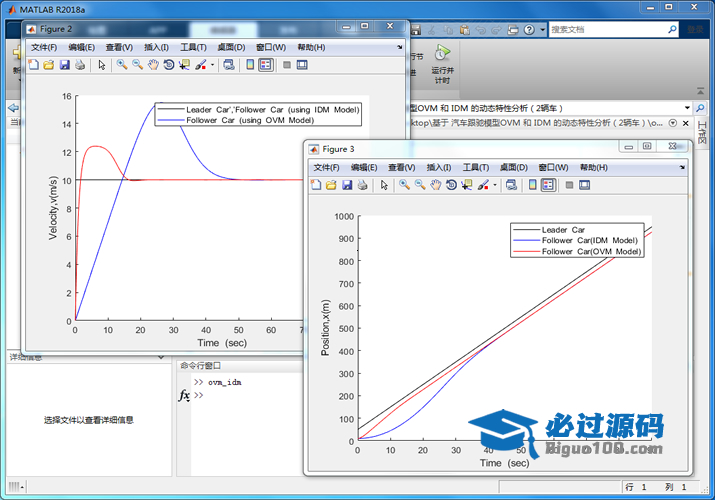Viewport: 715px width, 500px height.
Task: Open 桌面(D) menu in Figure 3
Action: [514, 168]
